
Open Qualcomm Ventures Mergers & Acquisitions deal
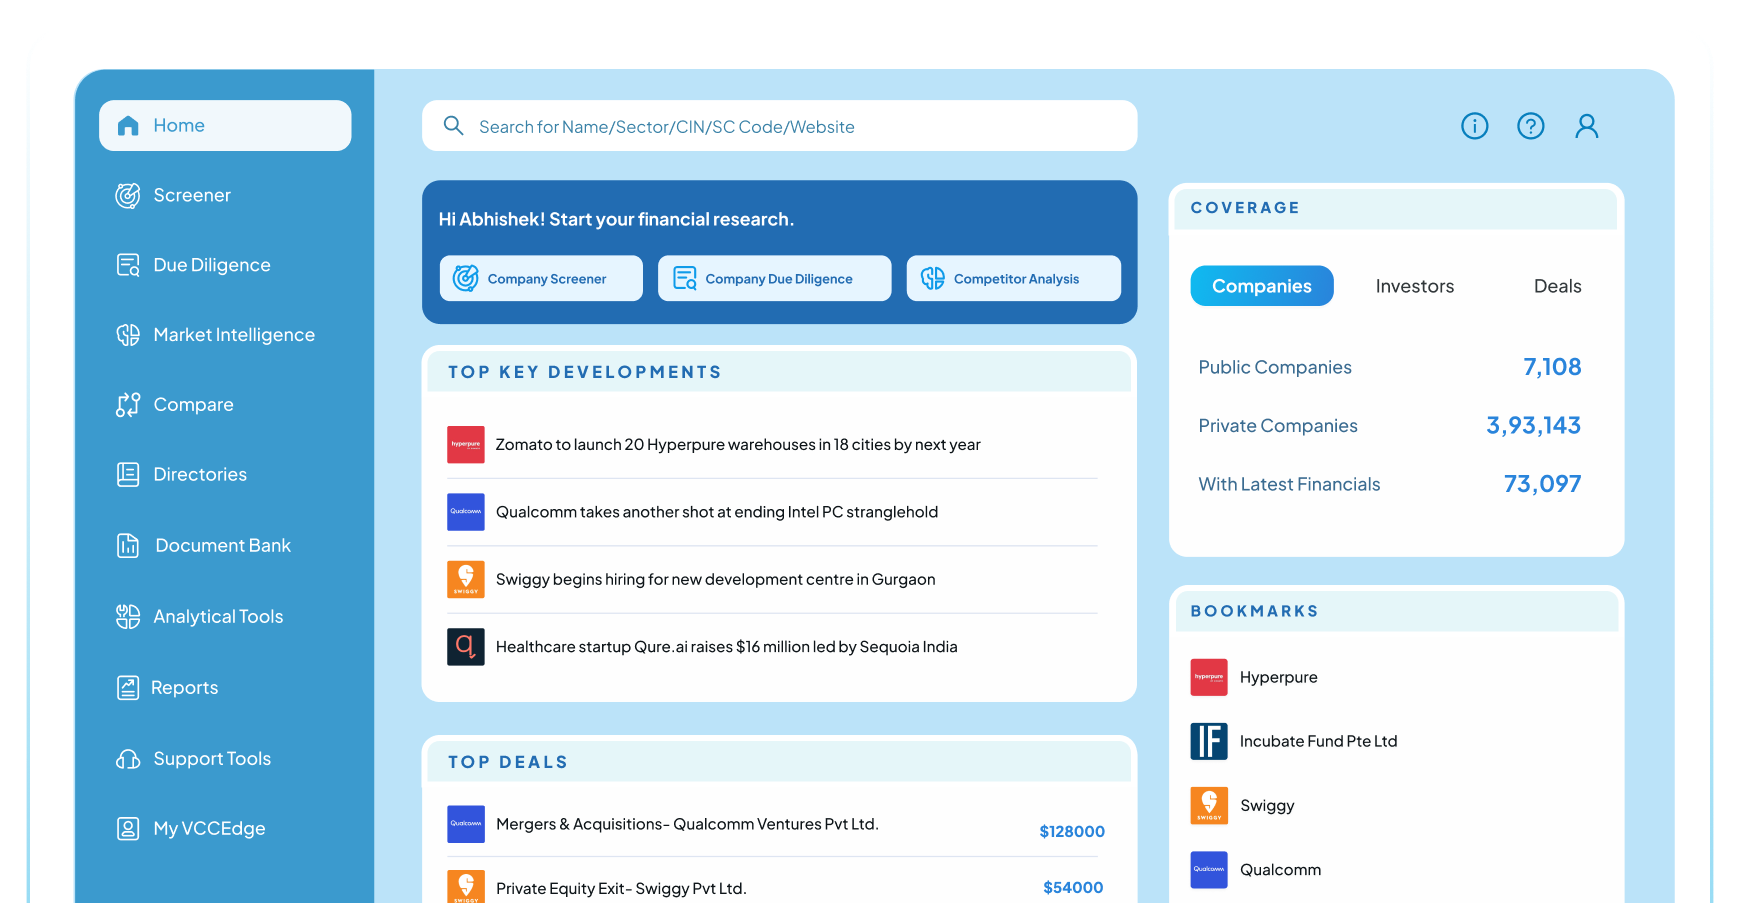(686, 824)
